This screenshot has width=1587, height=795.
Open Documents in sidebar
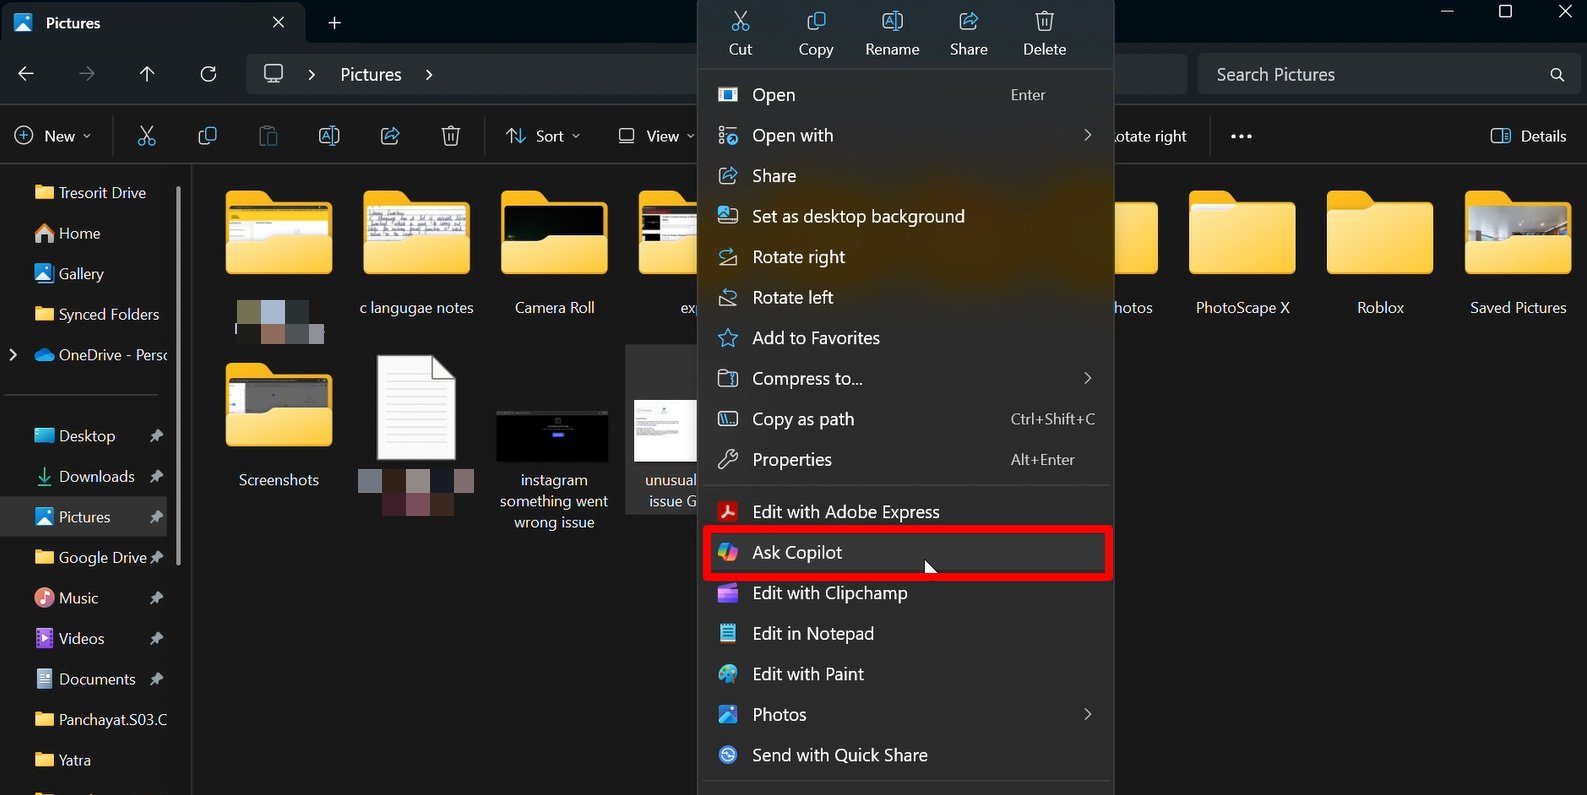point(87,679)
